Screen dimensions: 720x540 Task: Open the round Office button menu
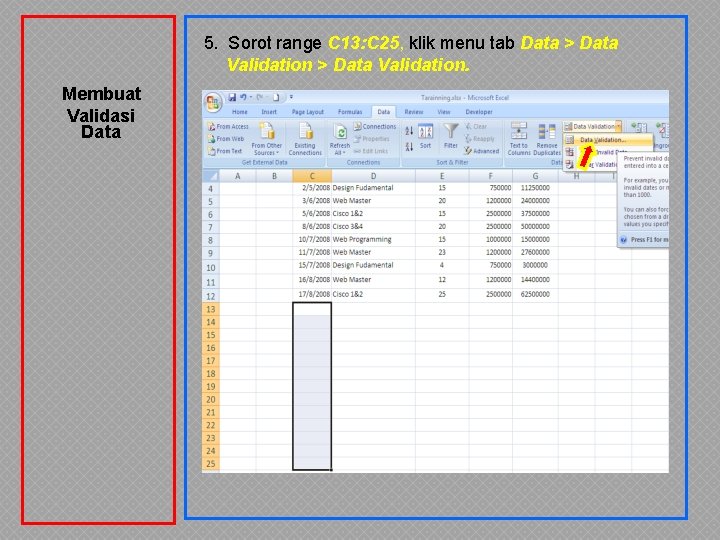[x=213, y=102]
